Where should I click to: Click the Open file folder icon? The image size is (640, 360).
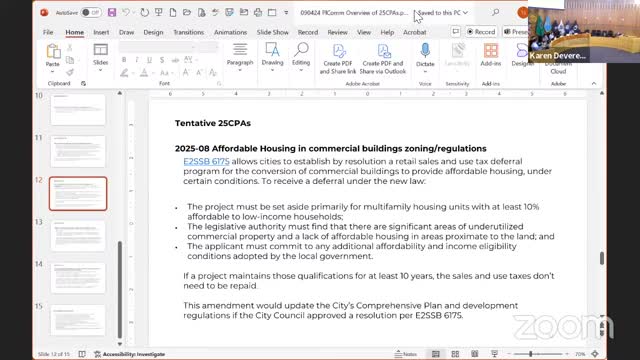pos(187,12)
